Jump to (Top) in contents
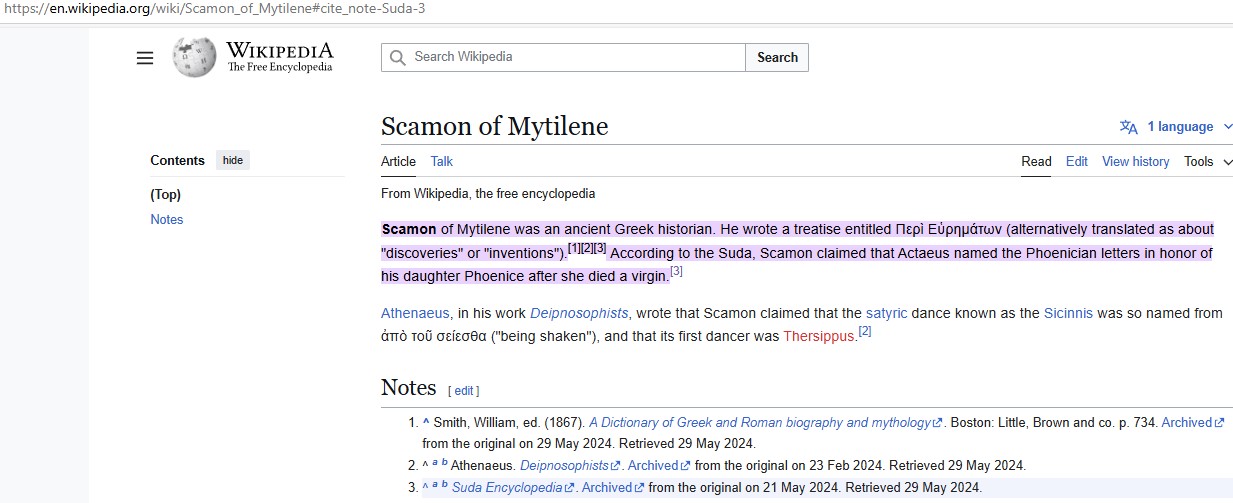Screen dimensions: 1233x503 166,194
